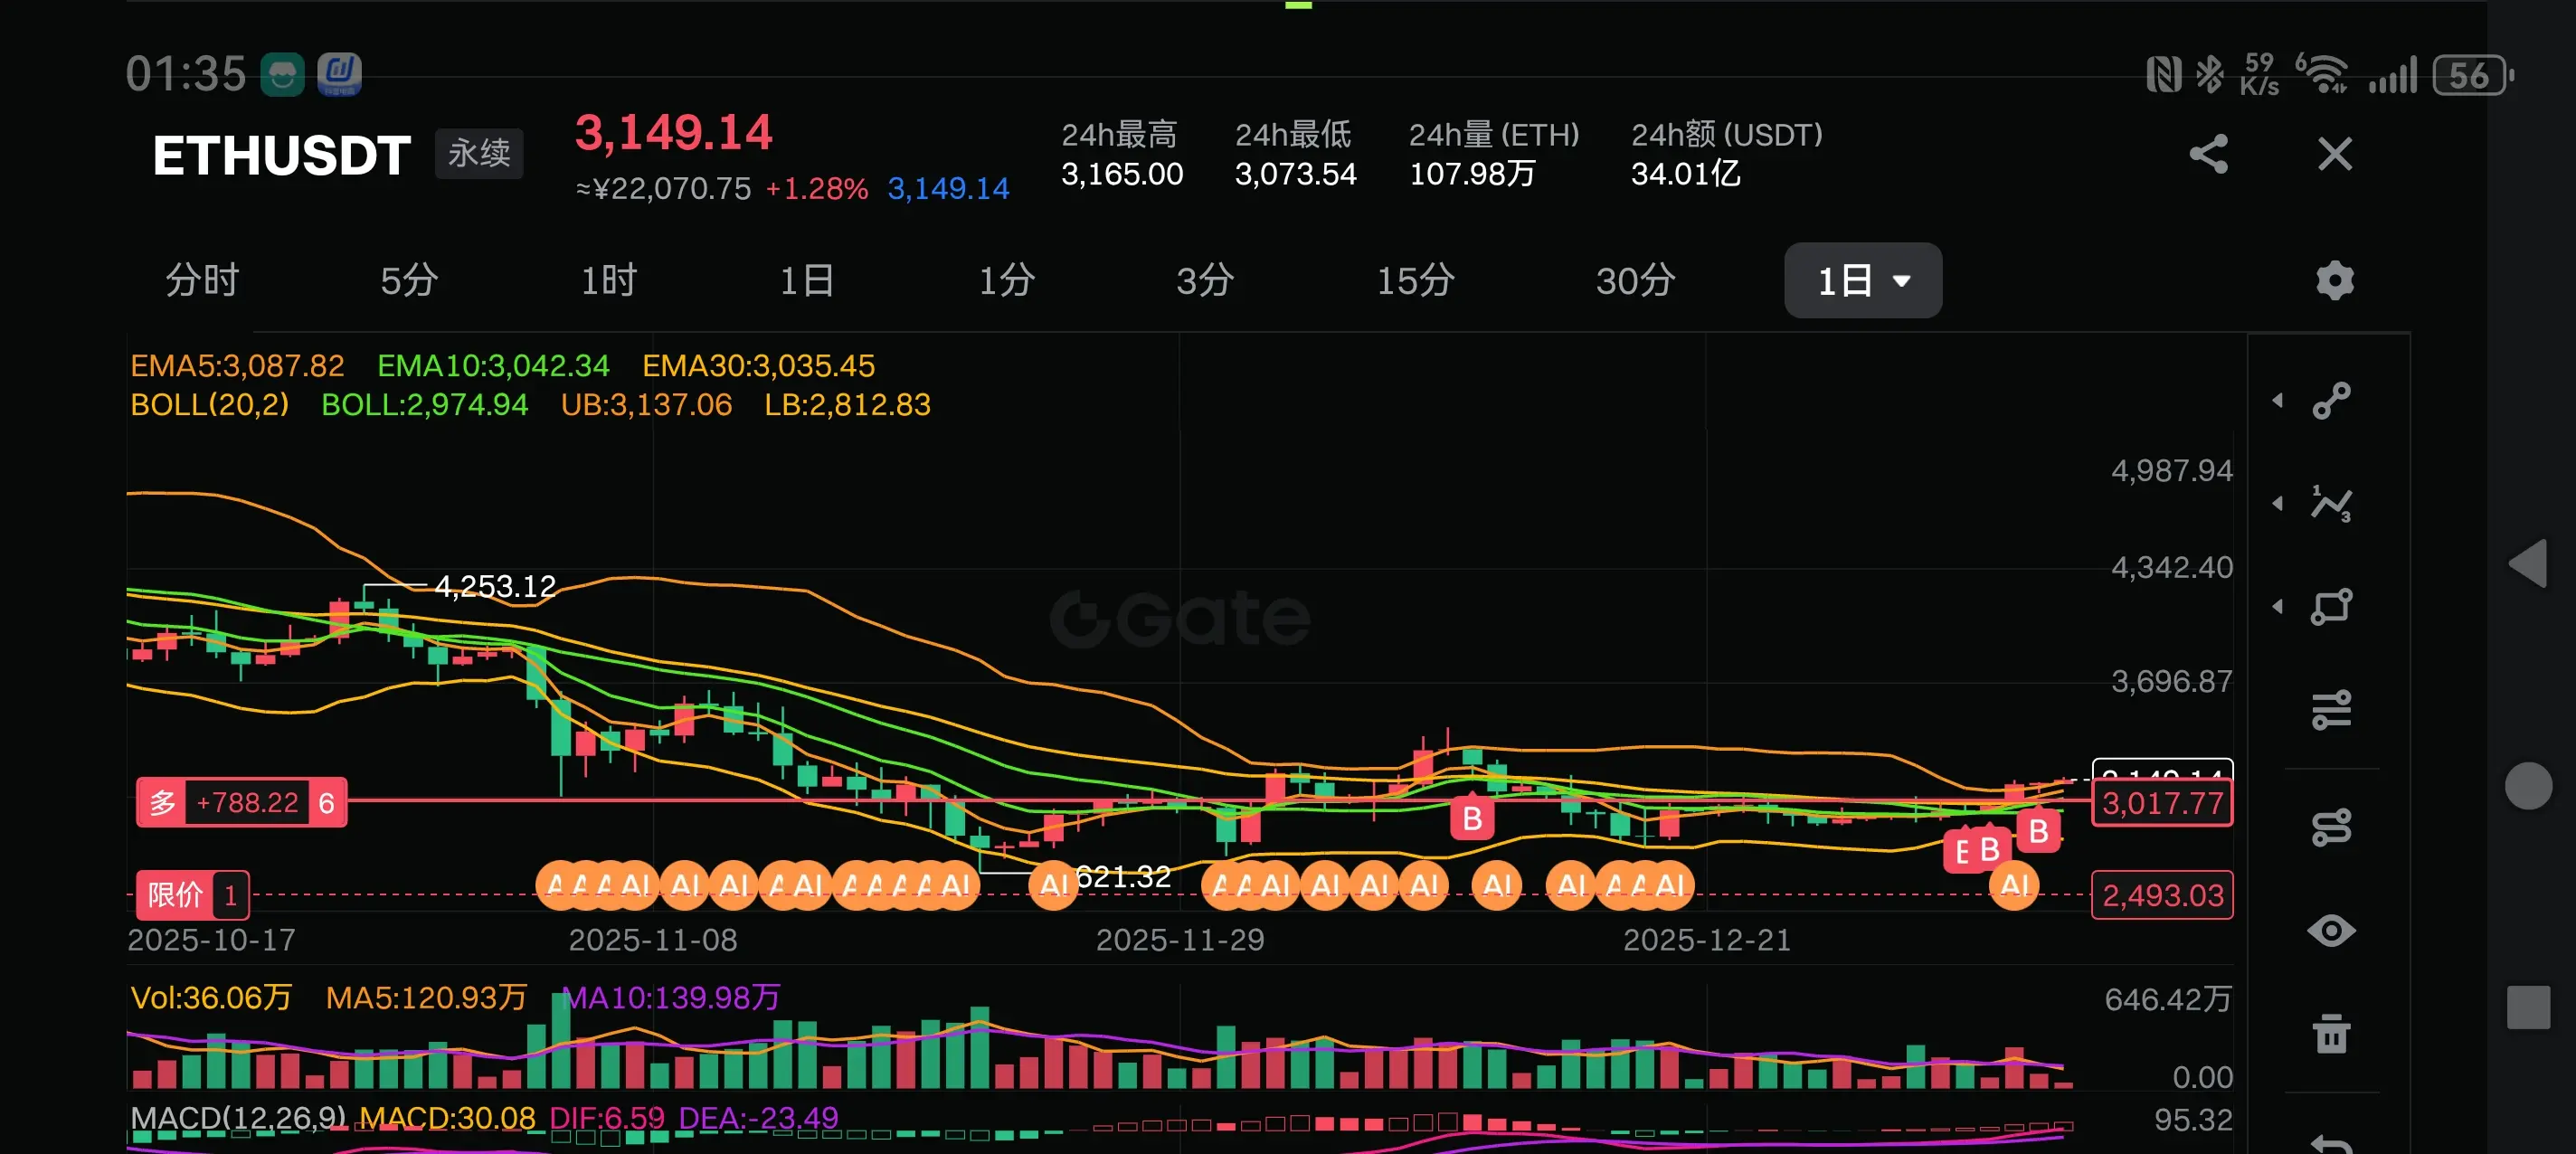Select the 1时 interval tab
This screenshot has height=1154, width=2576.
coord(608,280)
